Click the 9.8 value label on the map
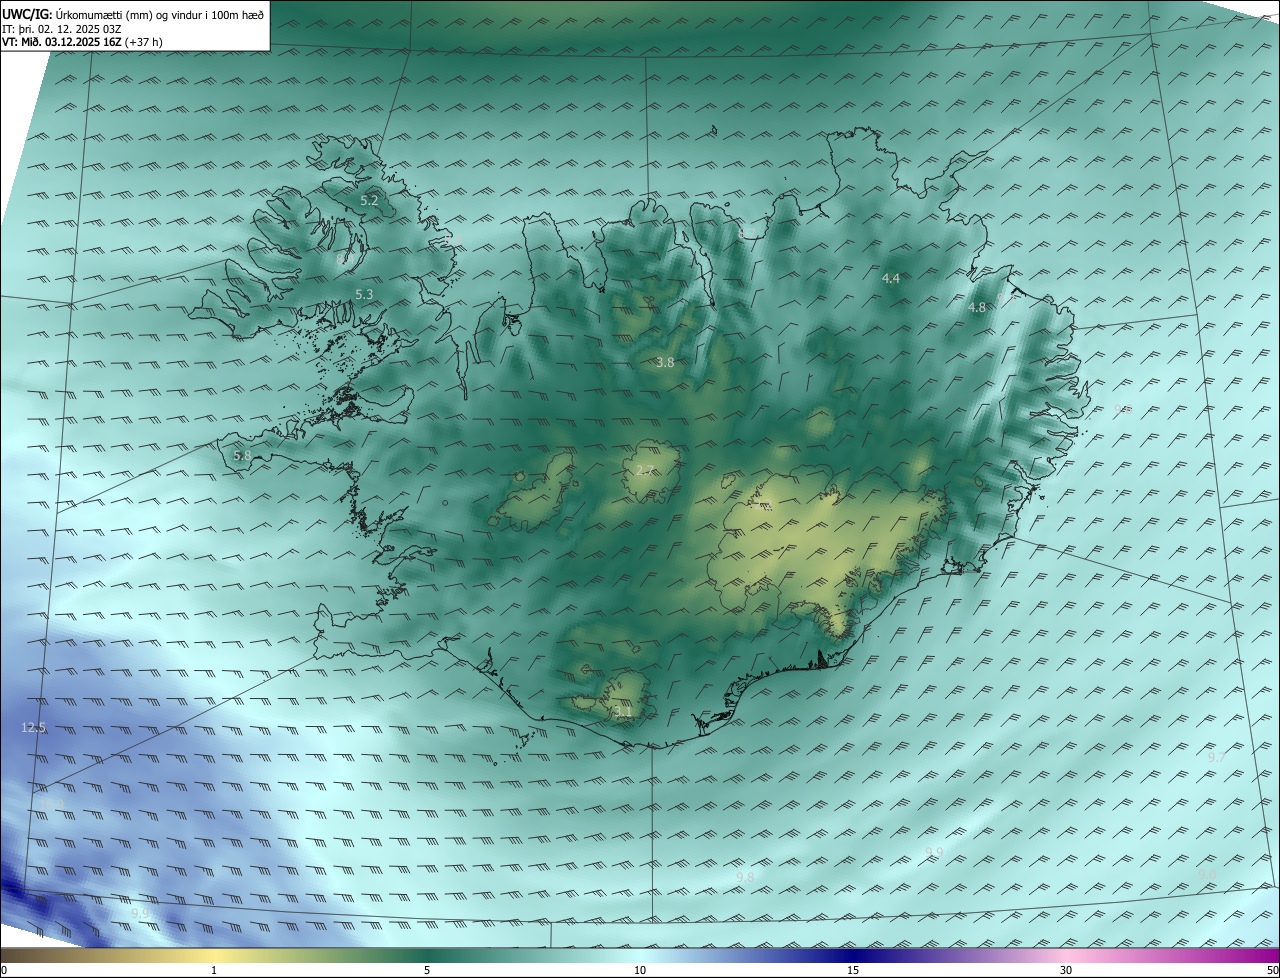This screenshot has height=978, width=1280. click(745, 877)
